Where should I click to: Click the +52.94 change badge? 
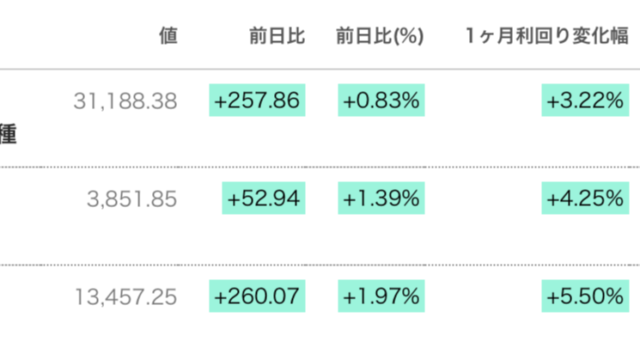(264, 198)
